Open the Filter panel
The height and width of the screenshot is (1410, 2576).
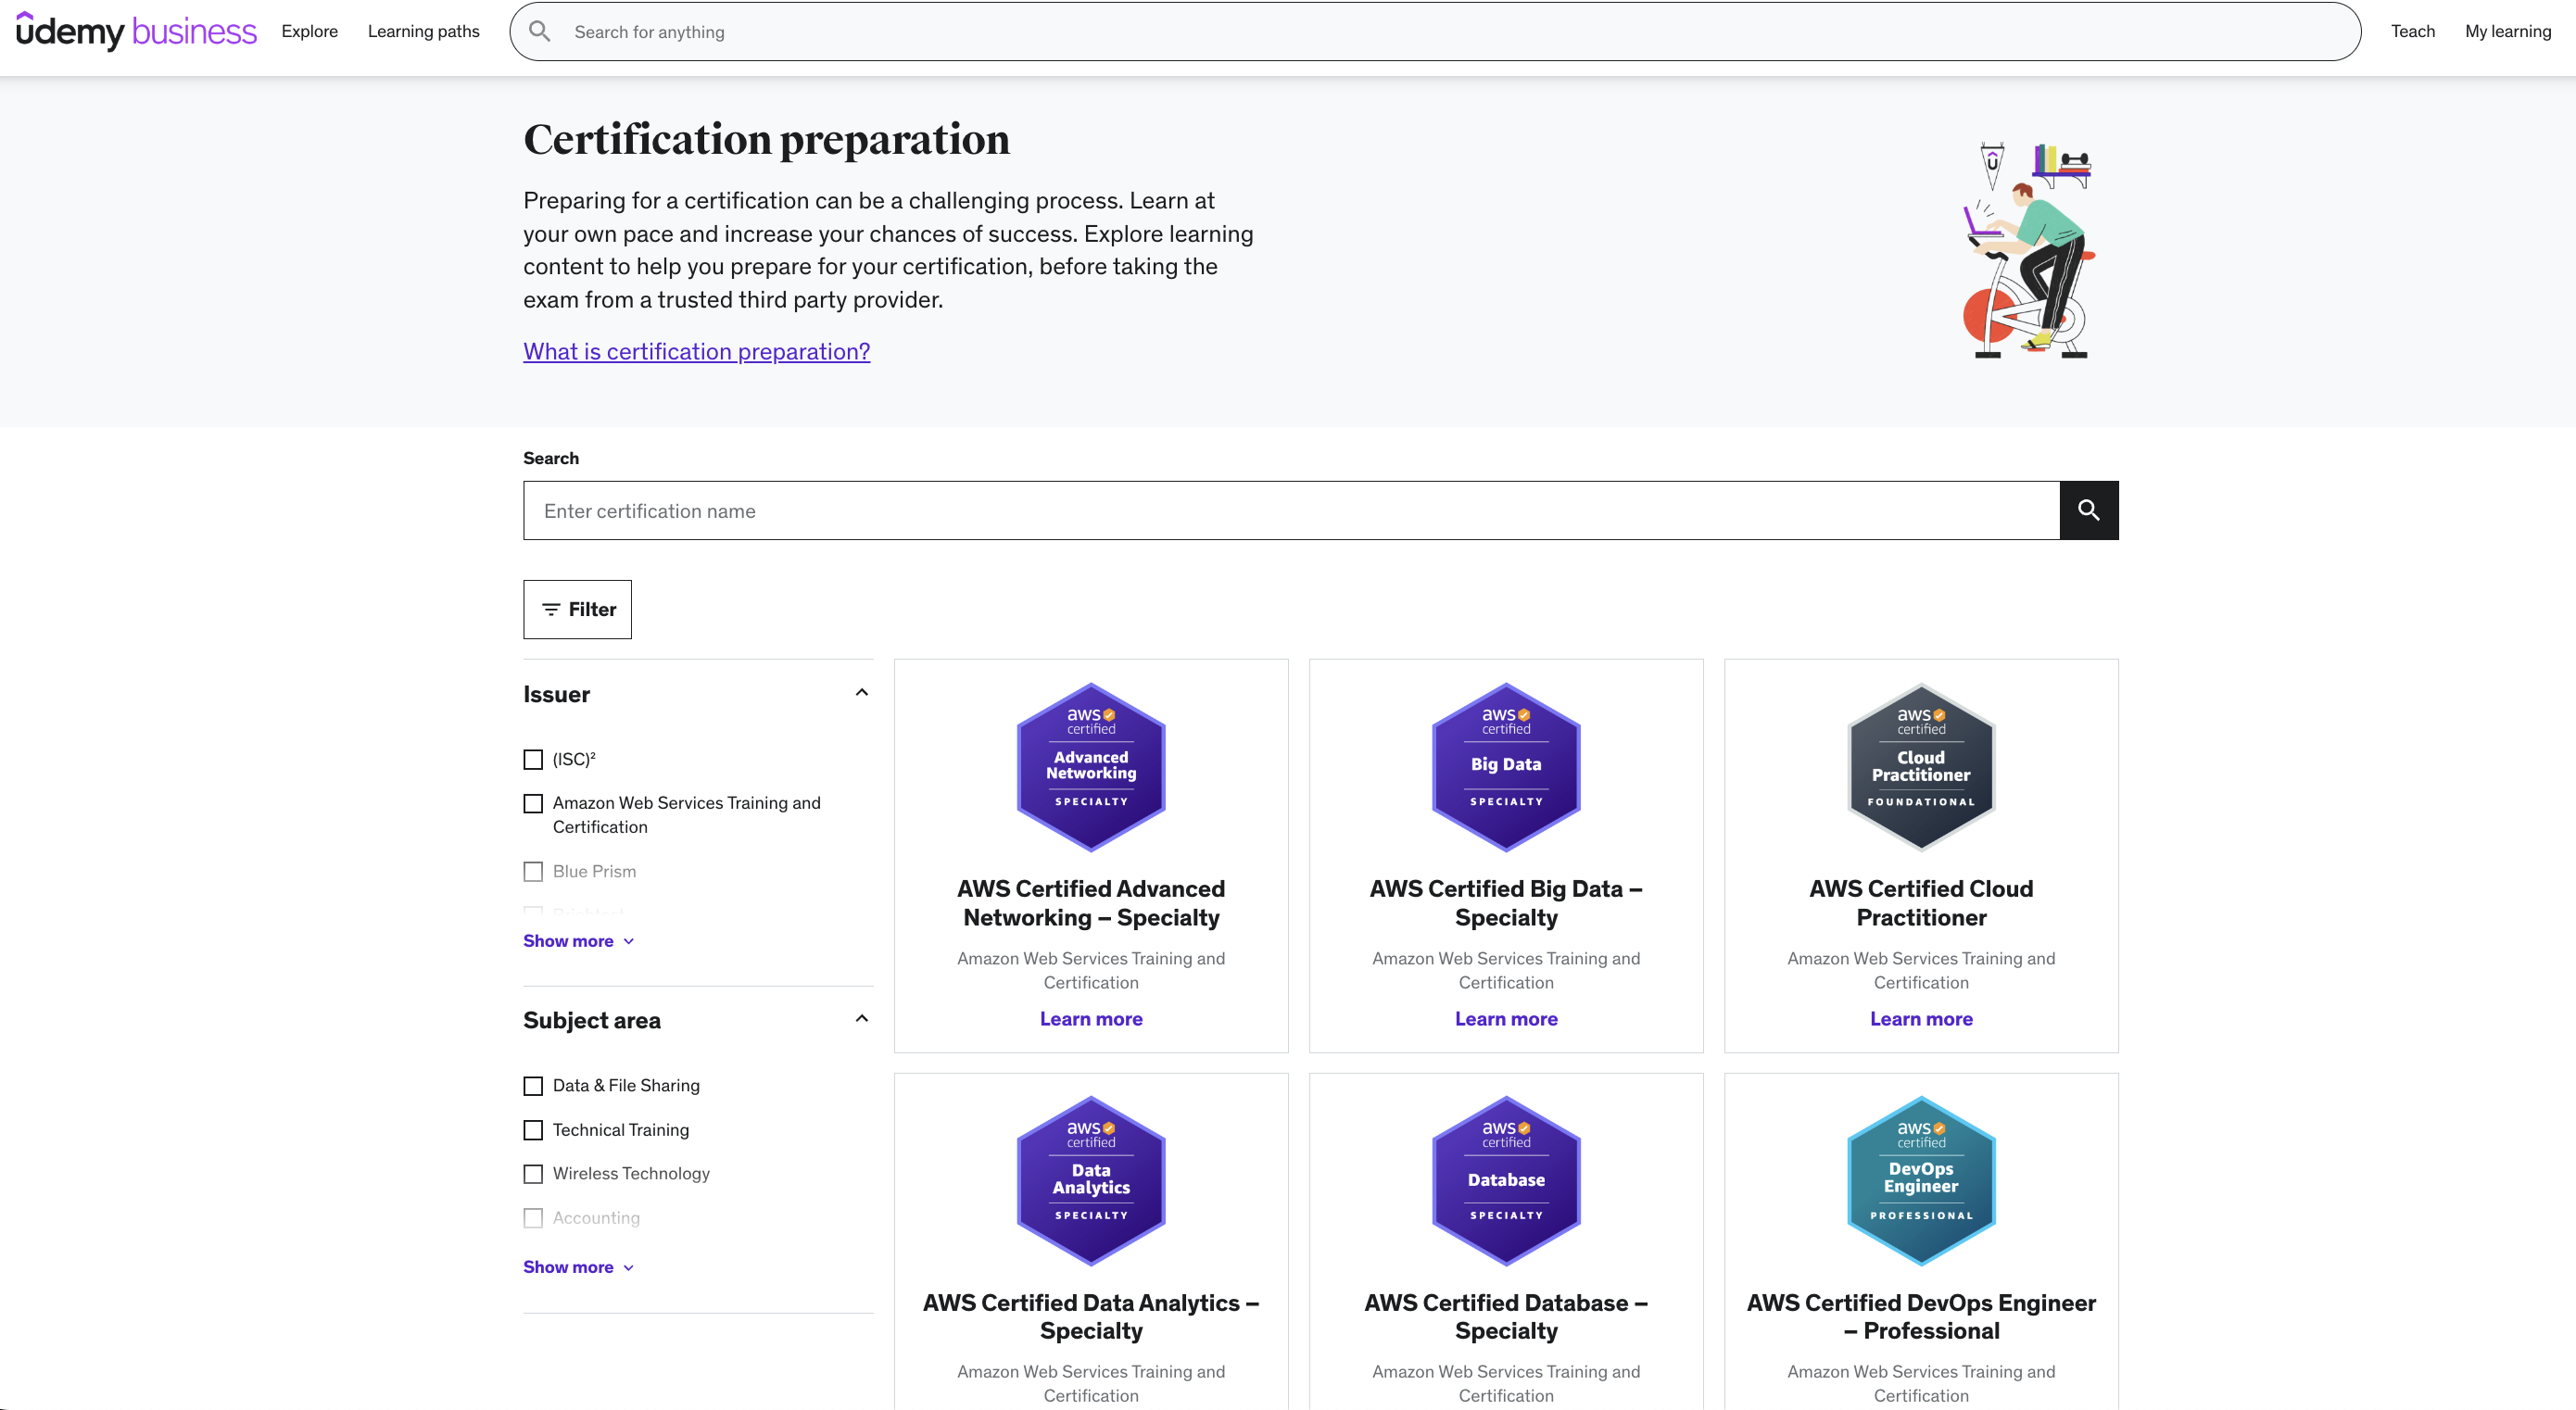coord(577,609)
